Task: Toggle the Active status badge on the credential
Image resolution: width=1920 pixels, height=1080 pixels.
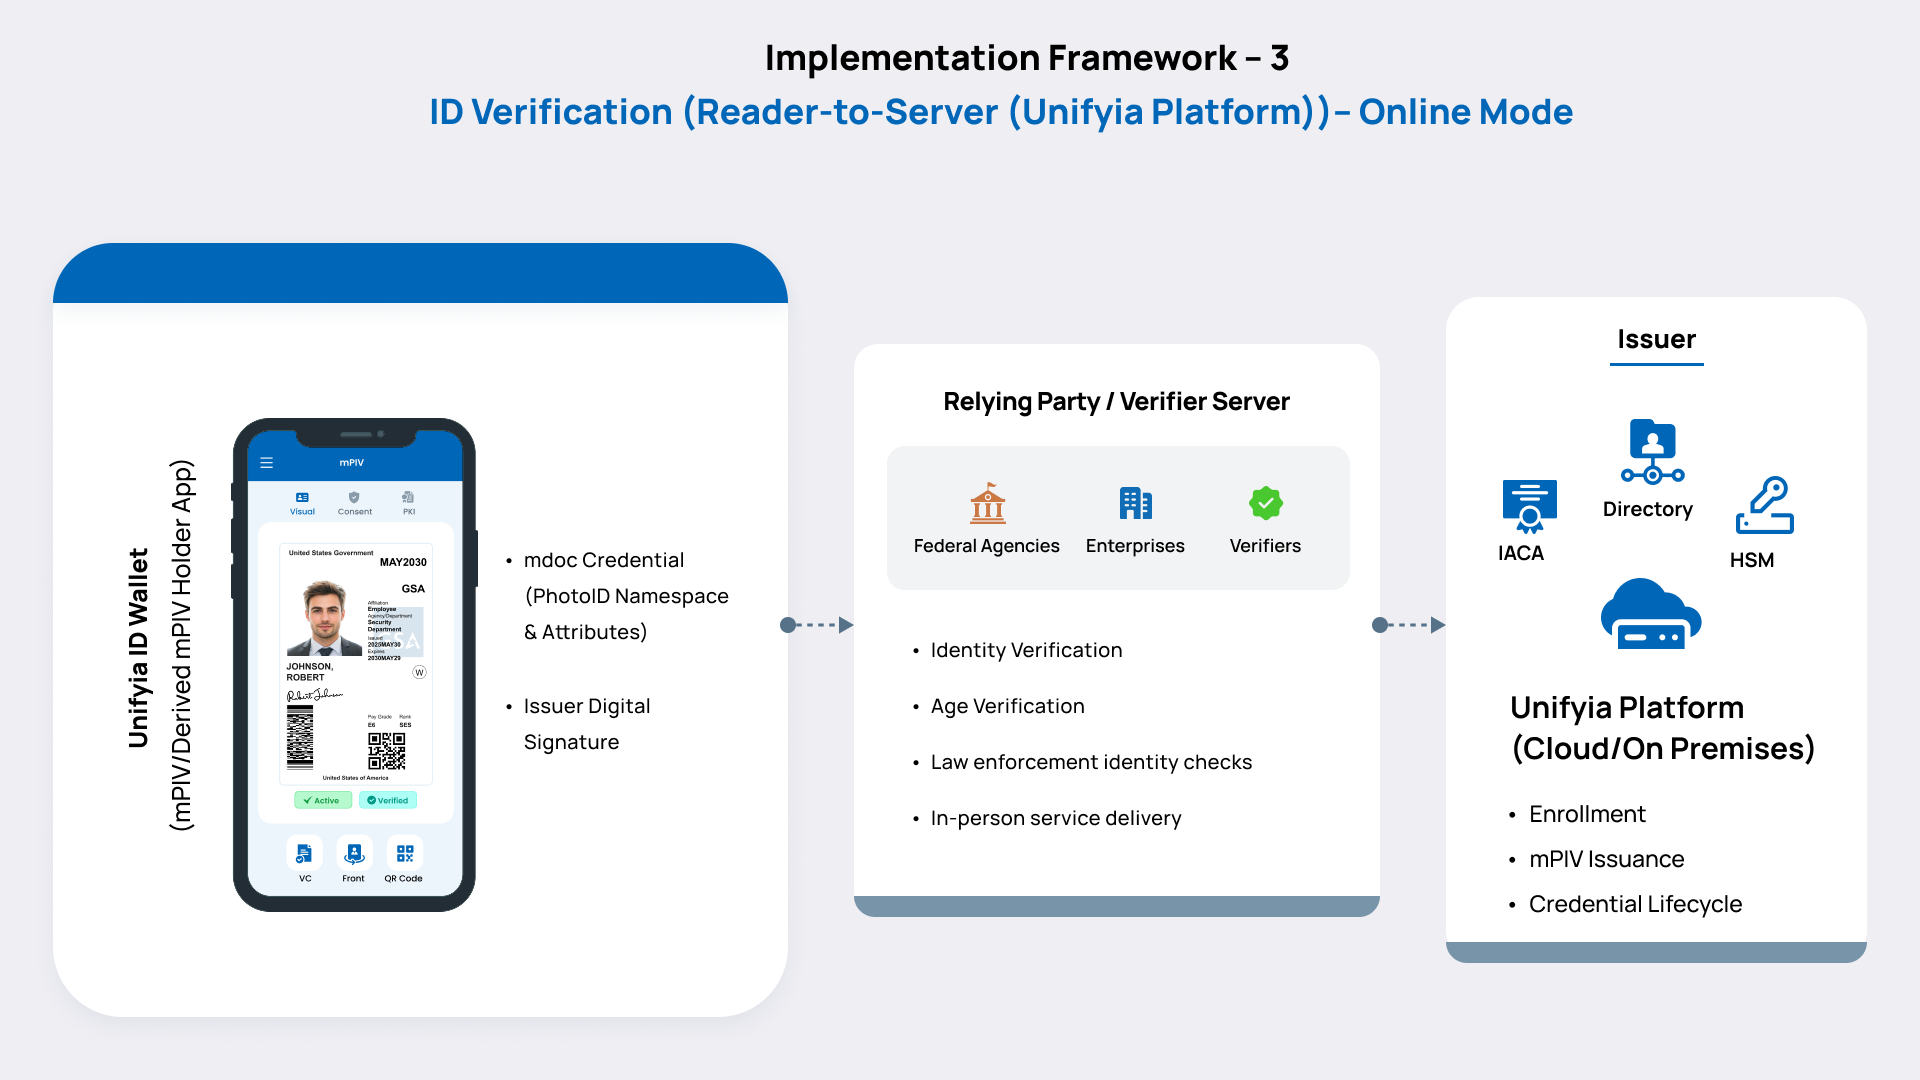Action: tap(322, 800)
